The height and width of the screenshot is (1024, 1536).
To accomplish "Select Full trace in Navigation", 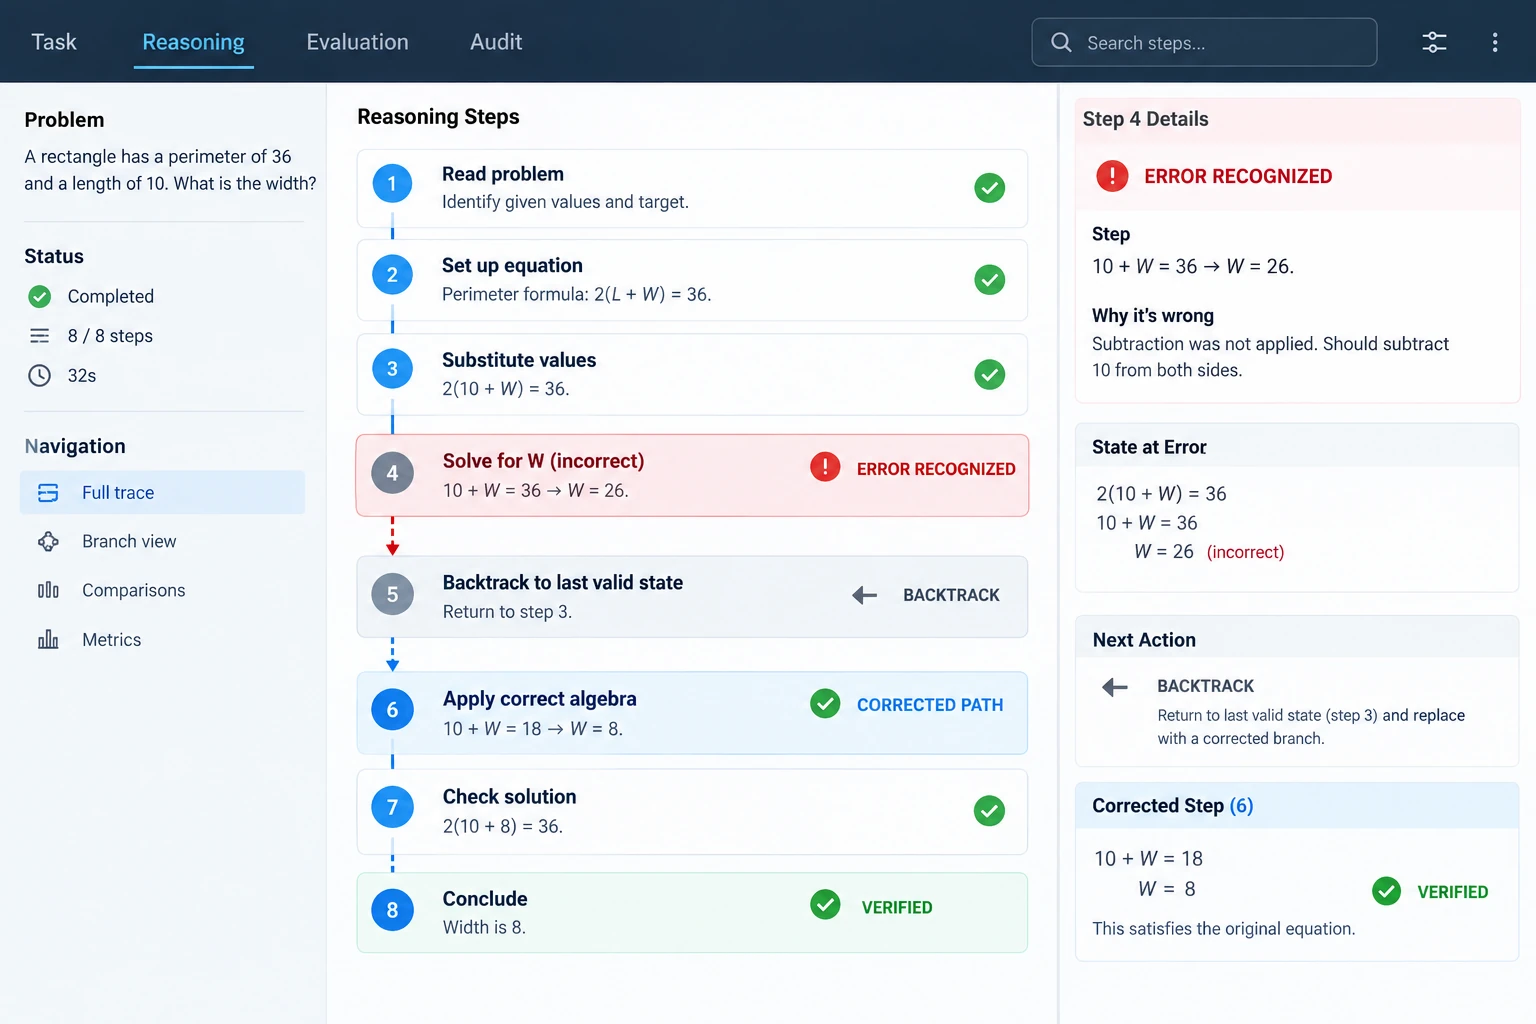I will [162, 492].
